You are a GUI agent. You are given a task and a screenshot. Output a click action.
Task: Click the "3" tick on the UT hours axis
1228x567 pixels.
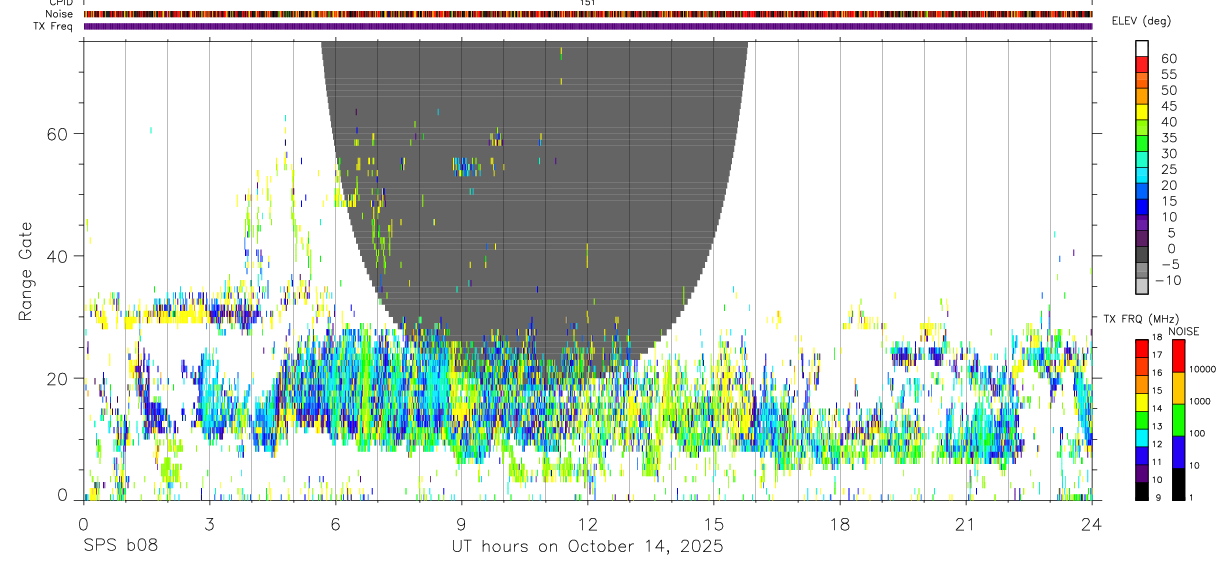(x=209, y=524)
